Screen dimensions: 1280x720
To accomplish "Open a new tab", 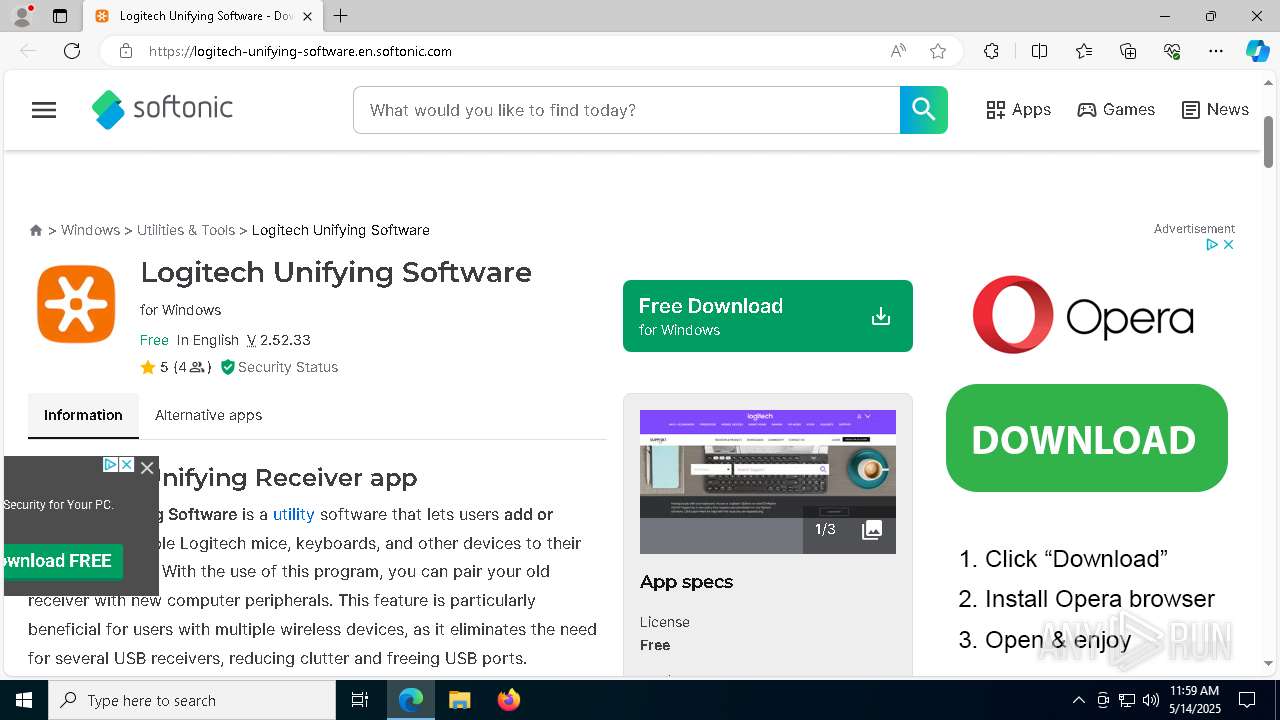I will [341, 16].
